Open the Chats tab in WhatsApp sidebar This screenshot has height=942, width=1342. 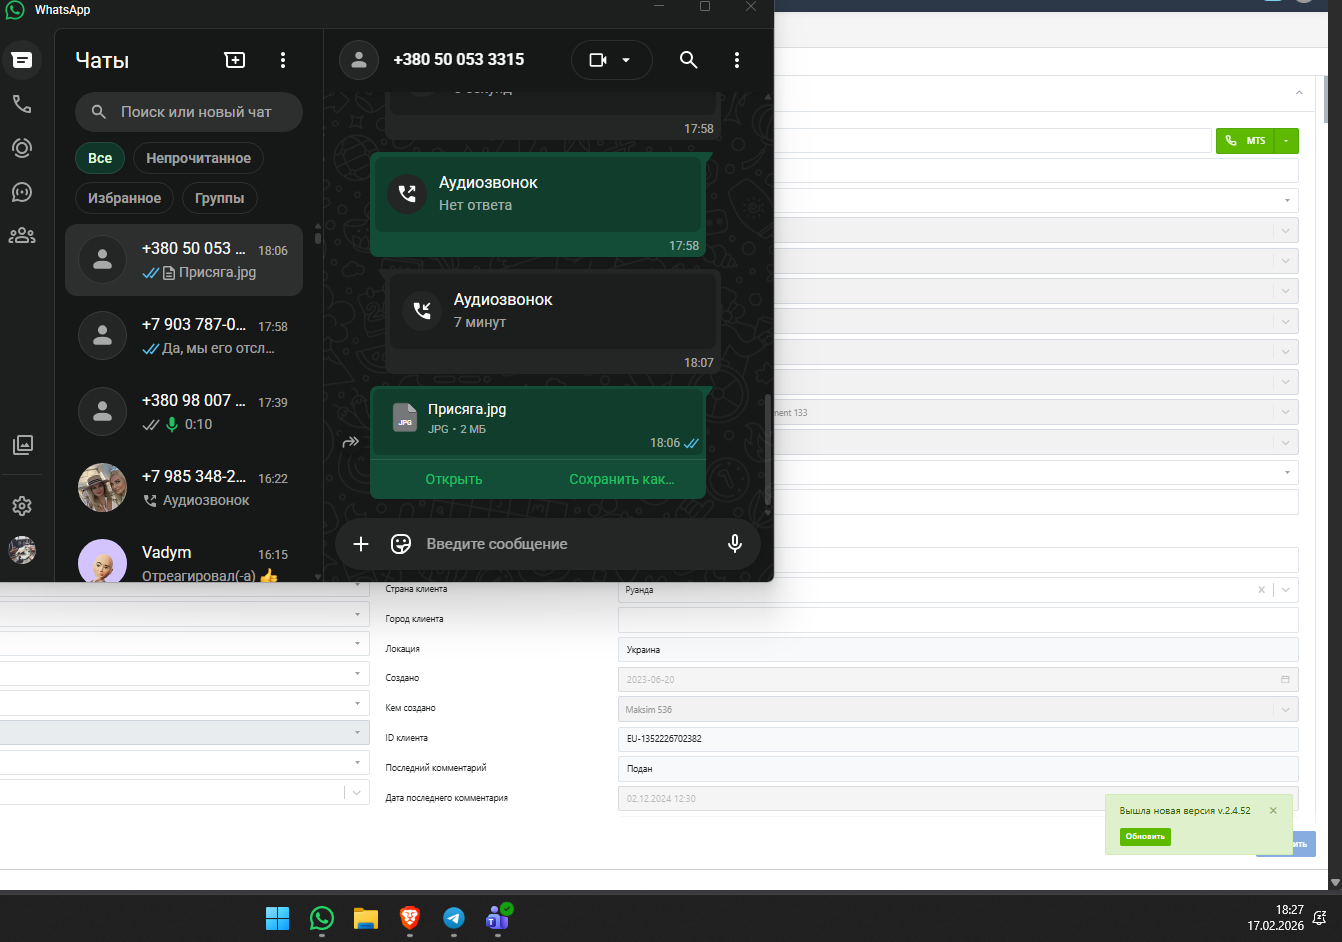(22, 60)
